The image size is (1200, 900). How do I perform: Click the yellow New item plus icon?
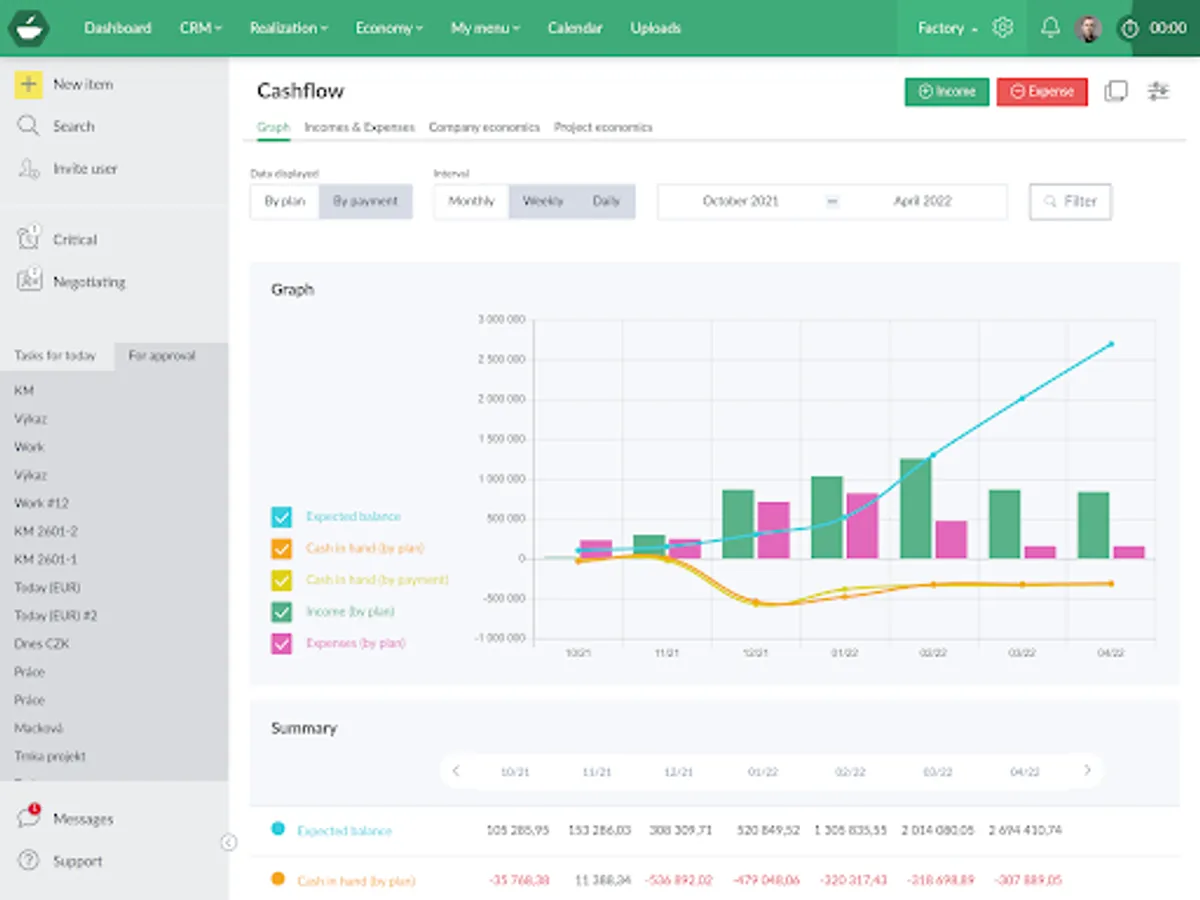tap(28, 84)
